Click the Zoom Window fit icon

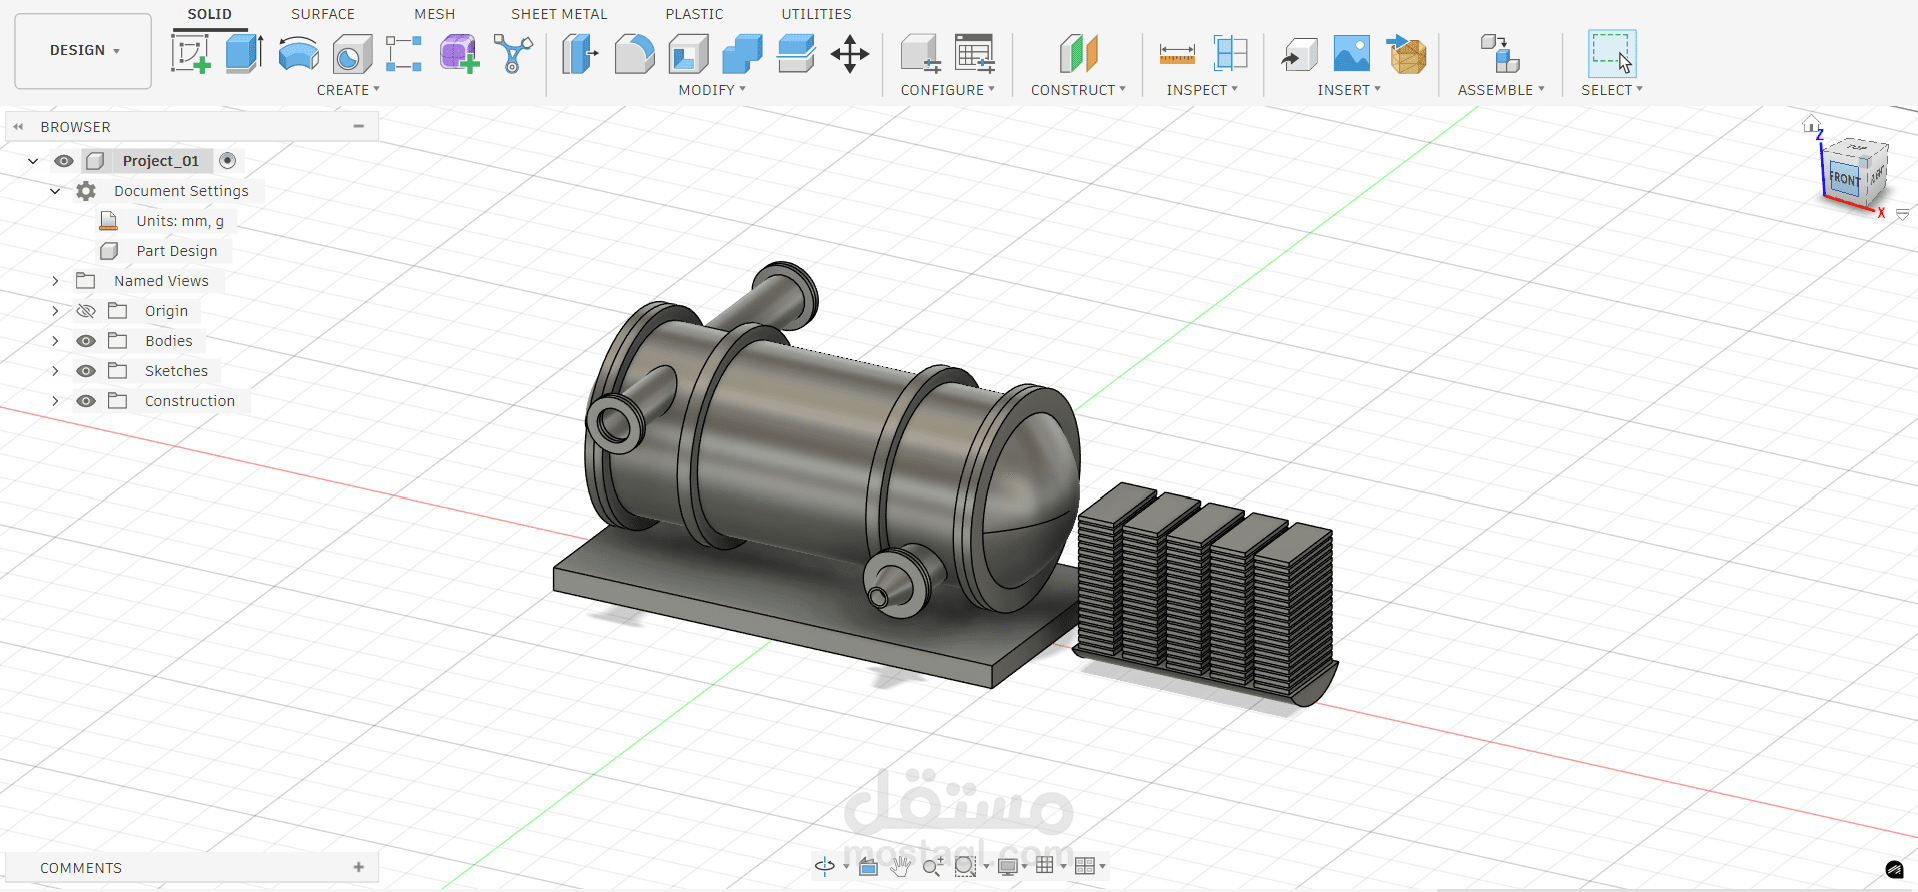(x=965, y=866)
